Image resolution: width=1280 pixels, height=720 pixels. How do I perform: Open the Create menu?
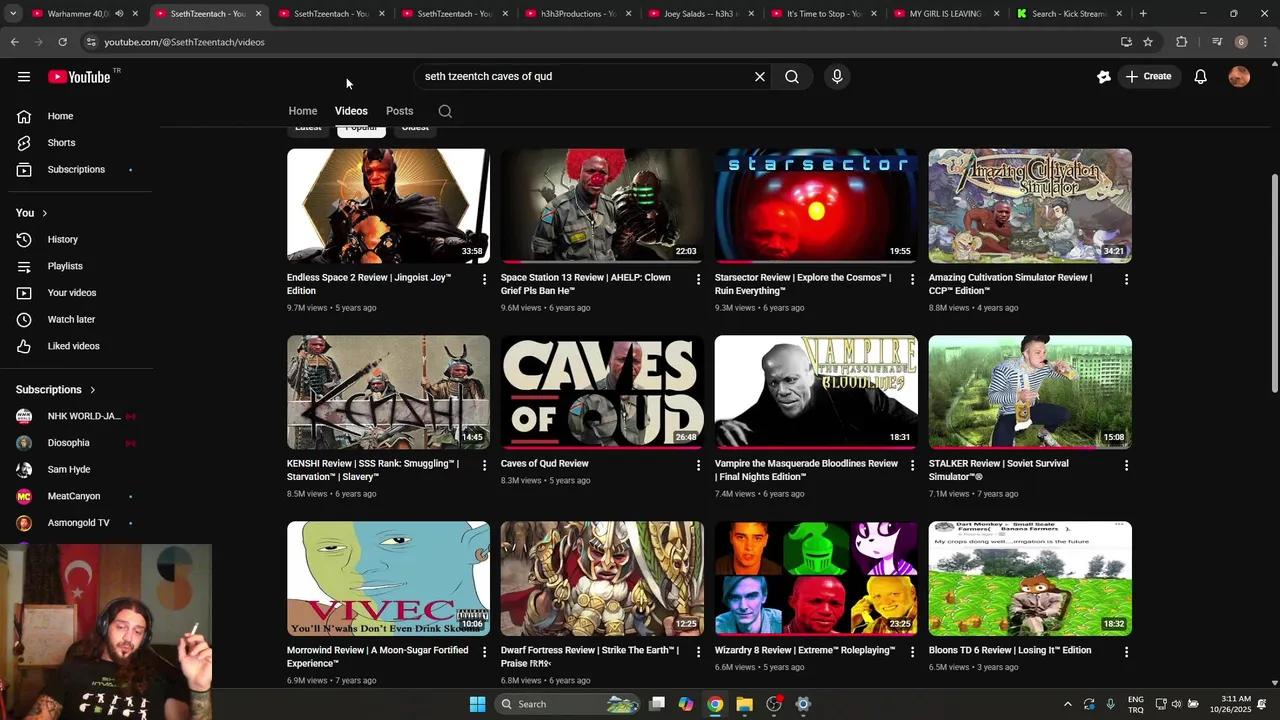[x=1148, y=76]
